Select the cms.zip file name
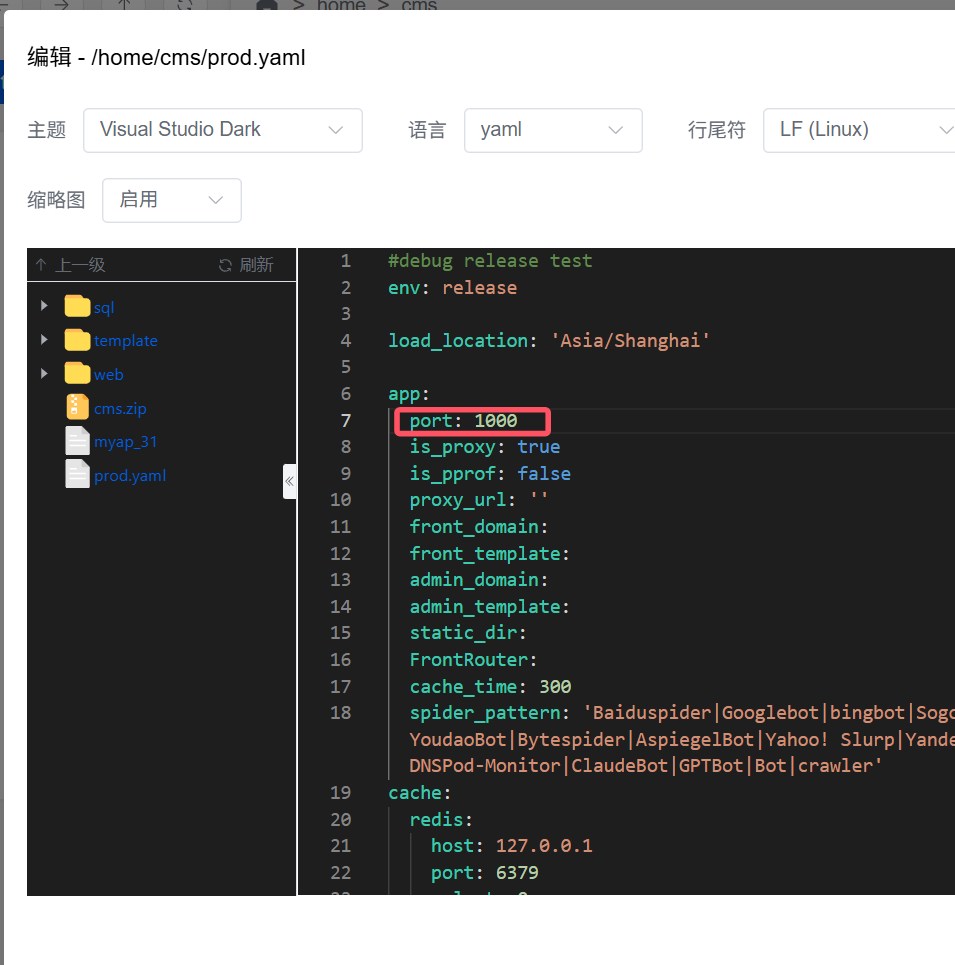 point(120,408)
